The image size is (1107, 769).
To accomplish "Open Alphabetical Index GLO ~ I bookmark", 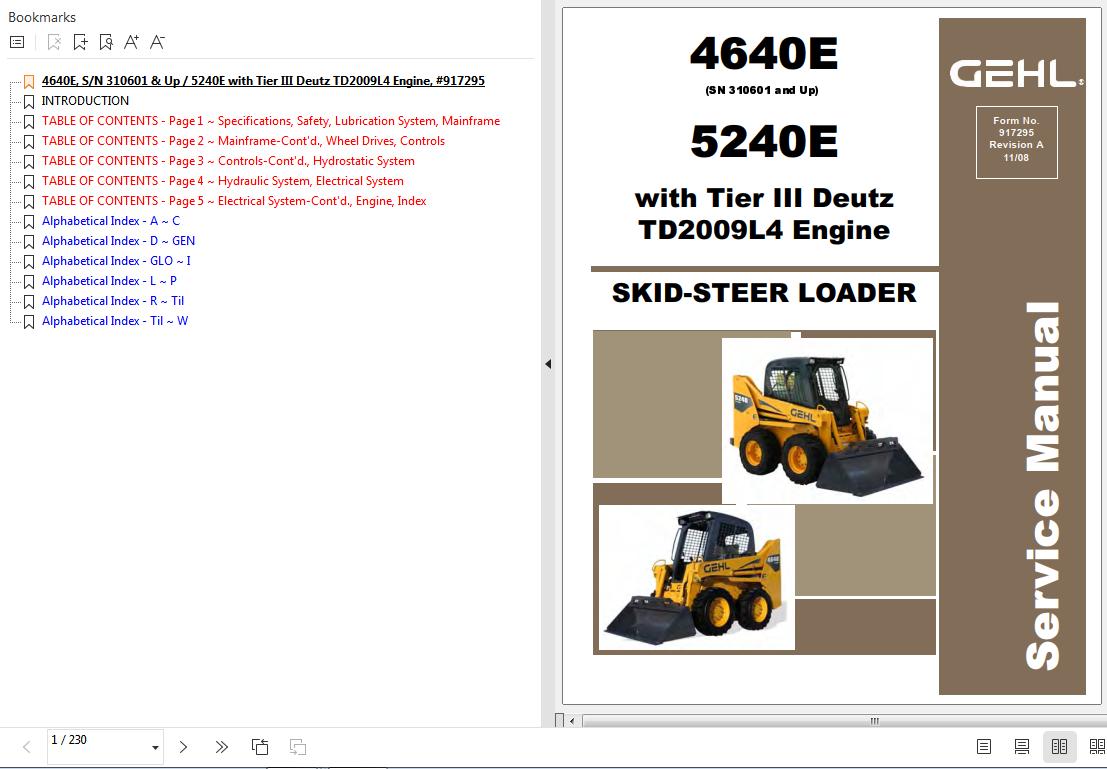I will 116,261.
